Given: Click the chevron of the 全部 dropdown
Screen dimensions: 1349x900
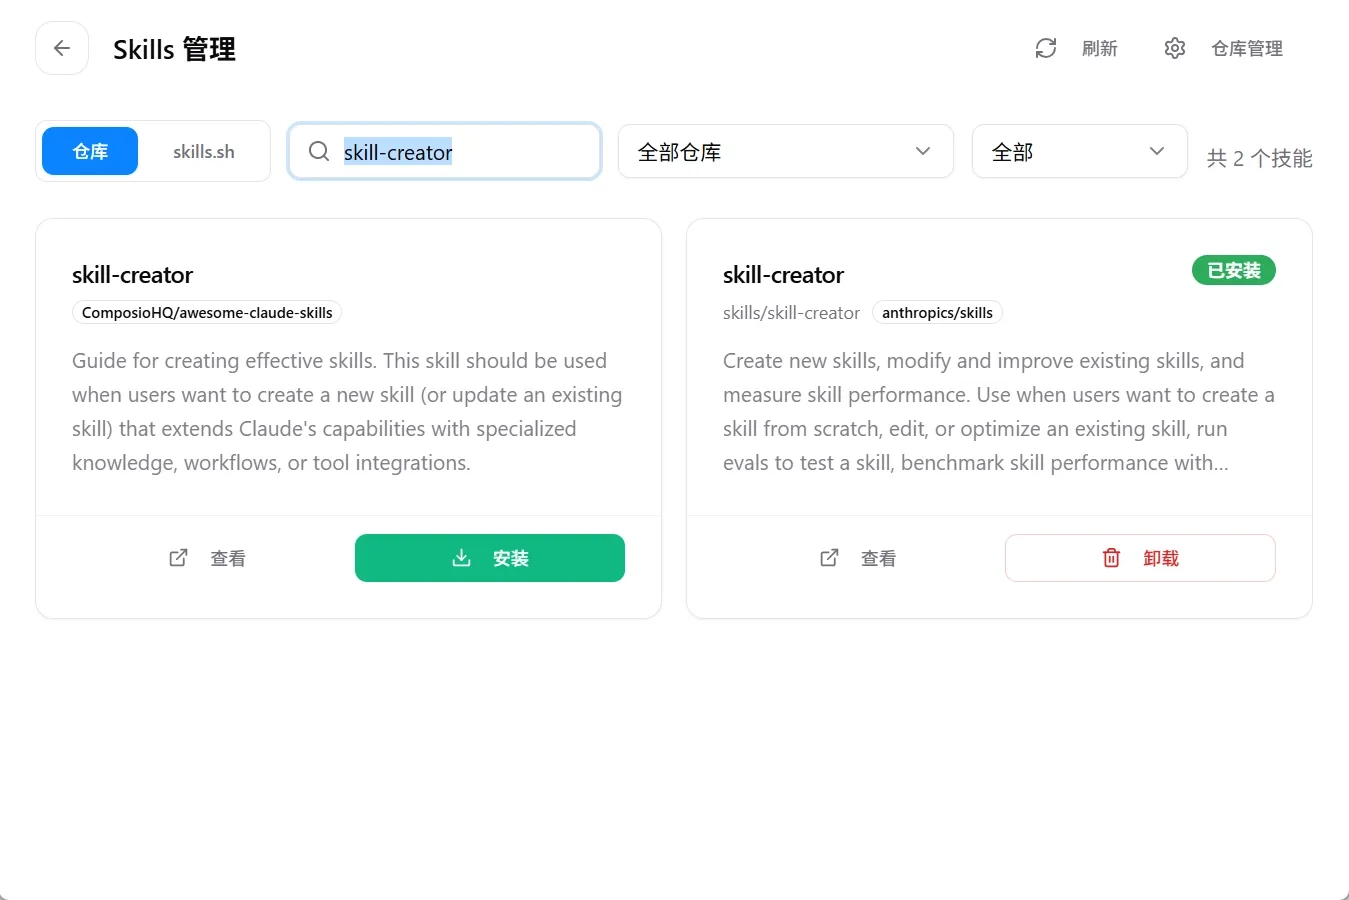Looking at the screenshot, I should [1157, 151].
